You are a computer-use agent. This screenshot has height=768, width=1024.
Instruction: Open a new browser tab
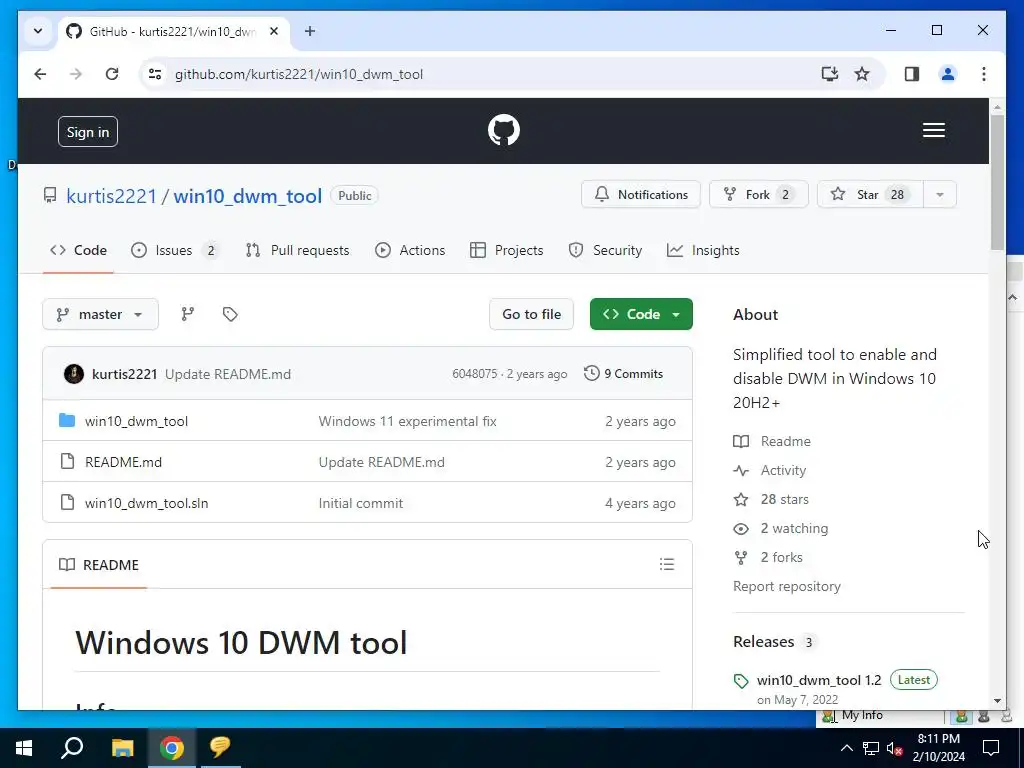(x=310, y=31)
